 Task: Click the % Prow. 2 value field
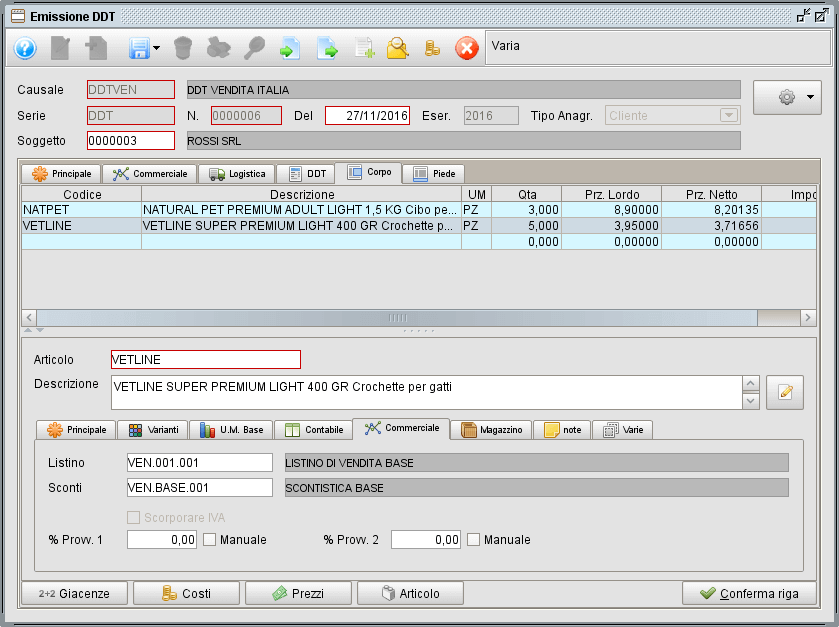[x=426, y=540]
